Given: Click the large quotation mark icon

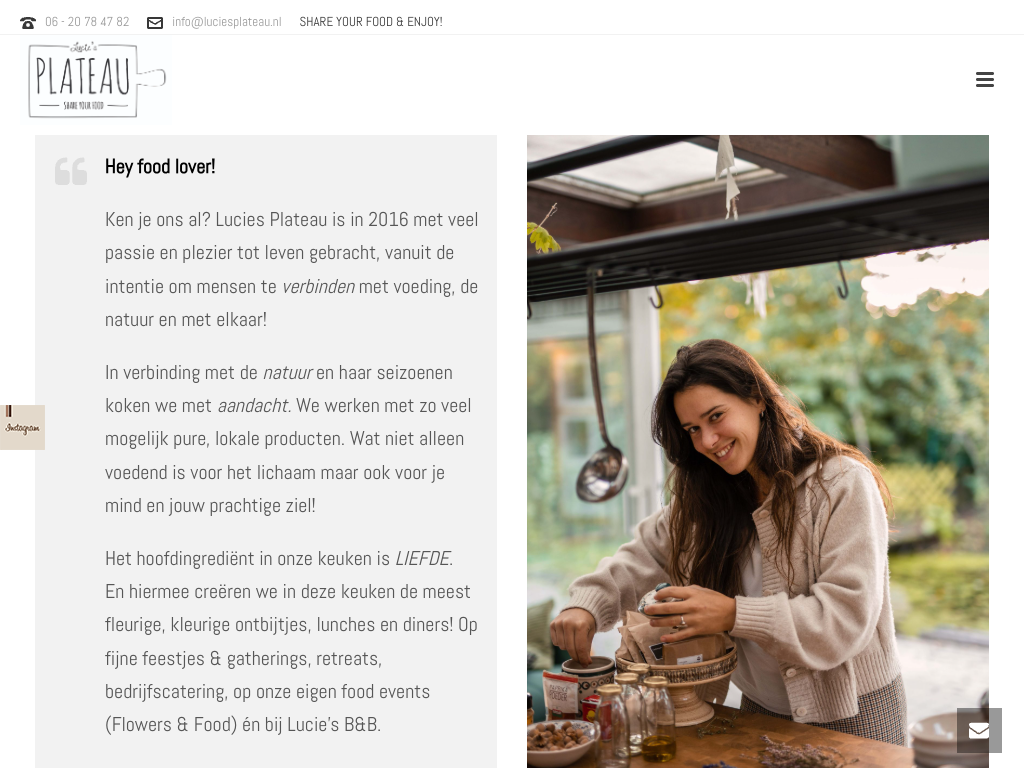Looking at the screenshot, I should pyautogui.click(x=71, y=171).
